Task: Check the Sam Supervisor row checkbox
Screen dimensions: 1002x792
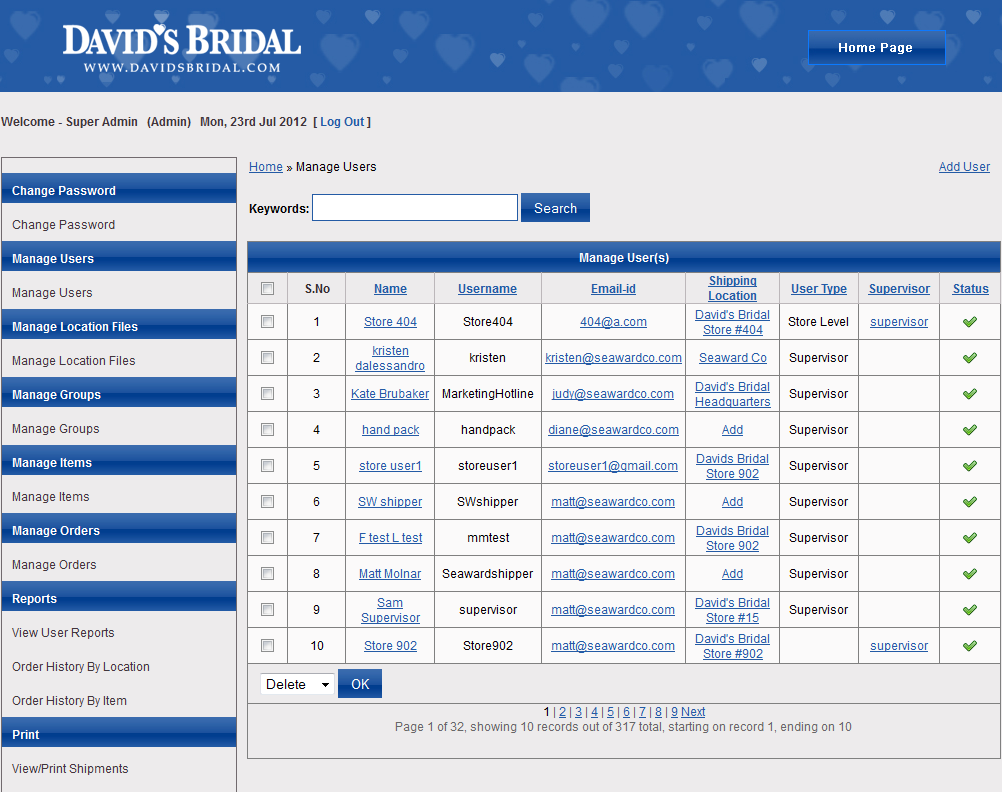Action: pos(267,610)
